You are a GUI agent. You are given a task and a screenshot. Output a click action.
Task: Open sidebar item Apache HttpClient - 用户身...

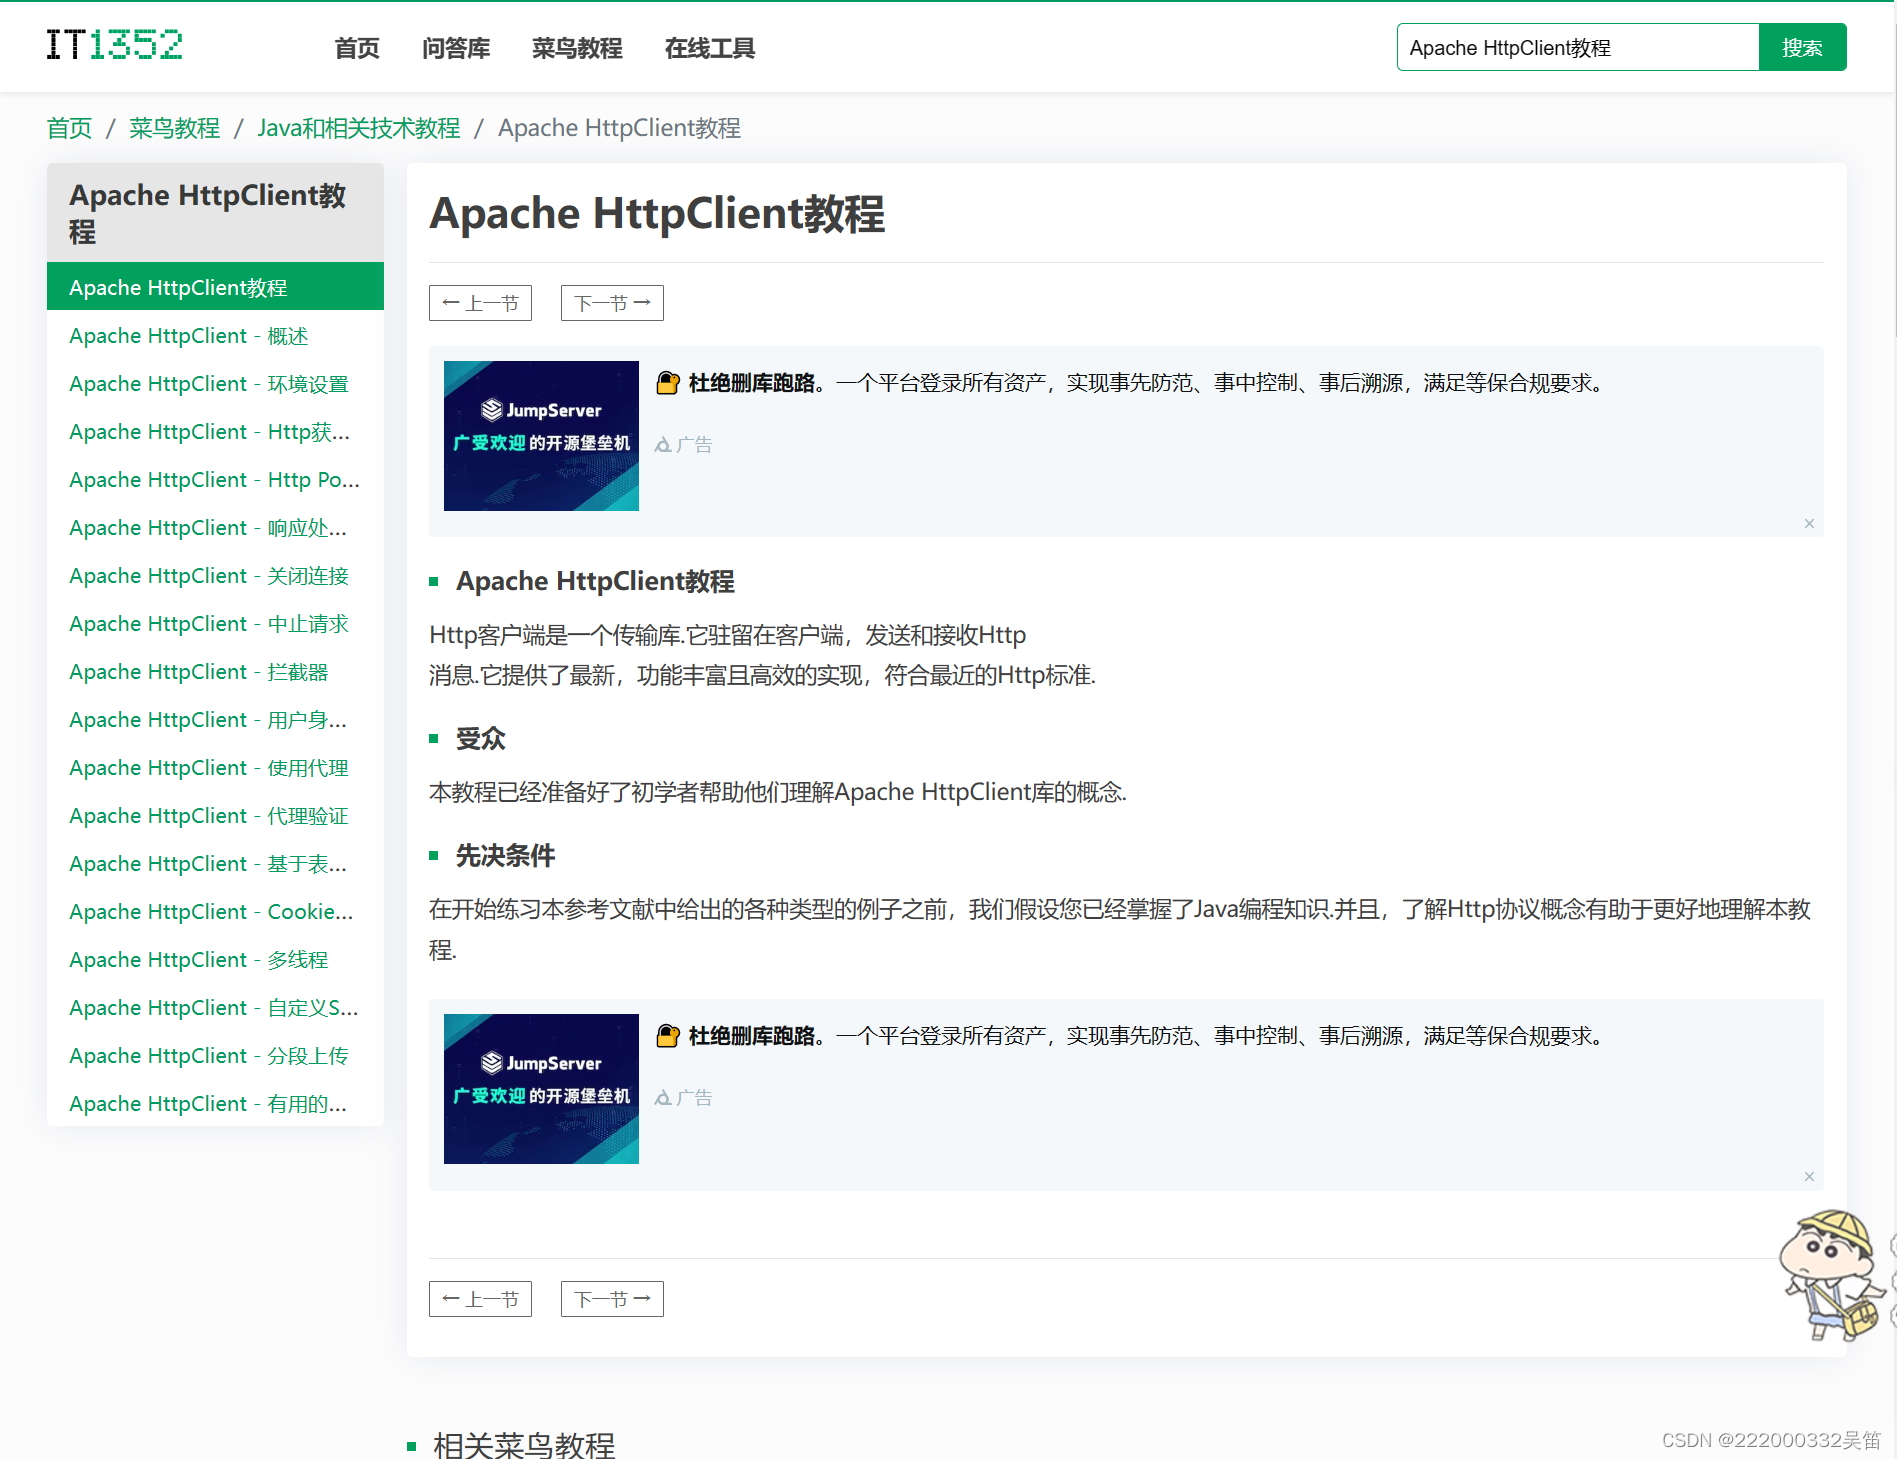coord(215,720)
